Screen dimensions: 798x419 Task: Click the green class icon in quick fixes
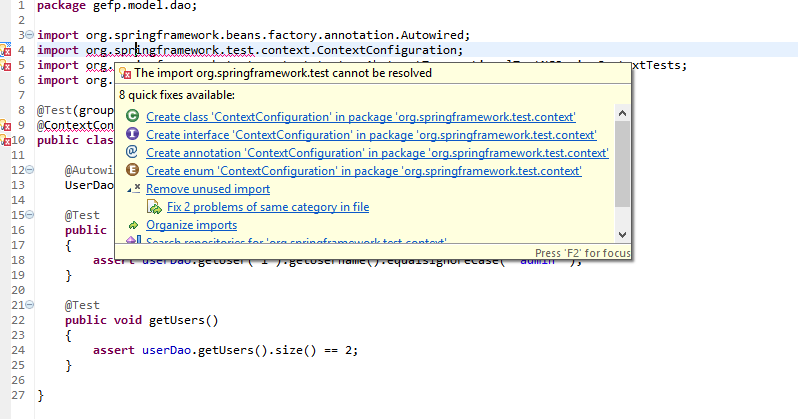click(x=133, y=117)
